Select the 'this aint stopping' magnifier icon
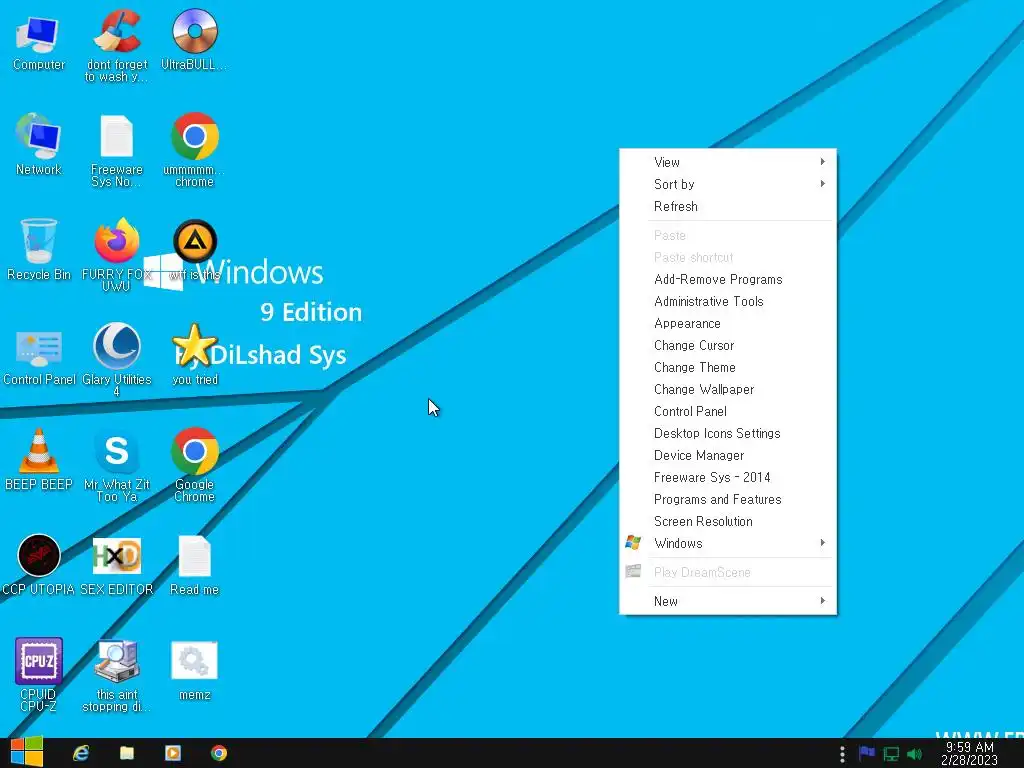The image size is (1024, 768). [116, 676]
